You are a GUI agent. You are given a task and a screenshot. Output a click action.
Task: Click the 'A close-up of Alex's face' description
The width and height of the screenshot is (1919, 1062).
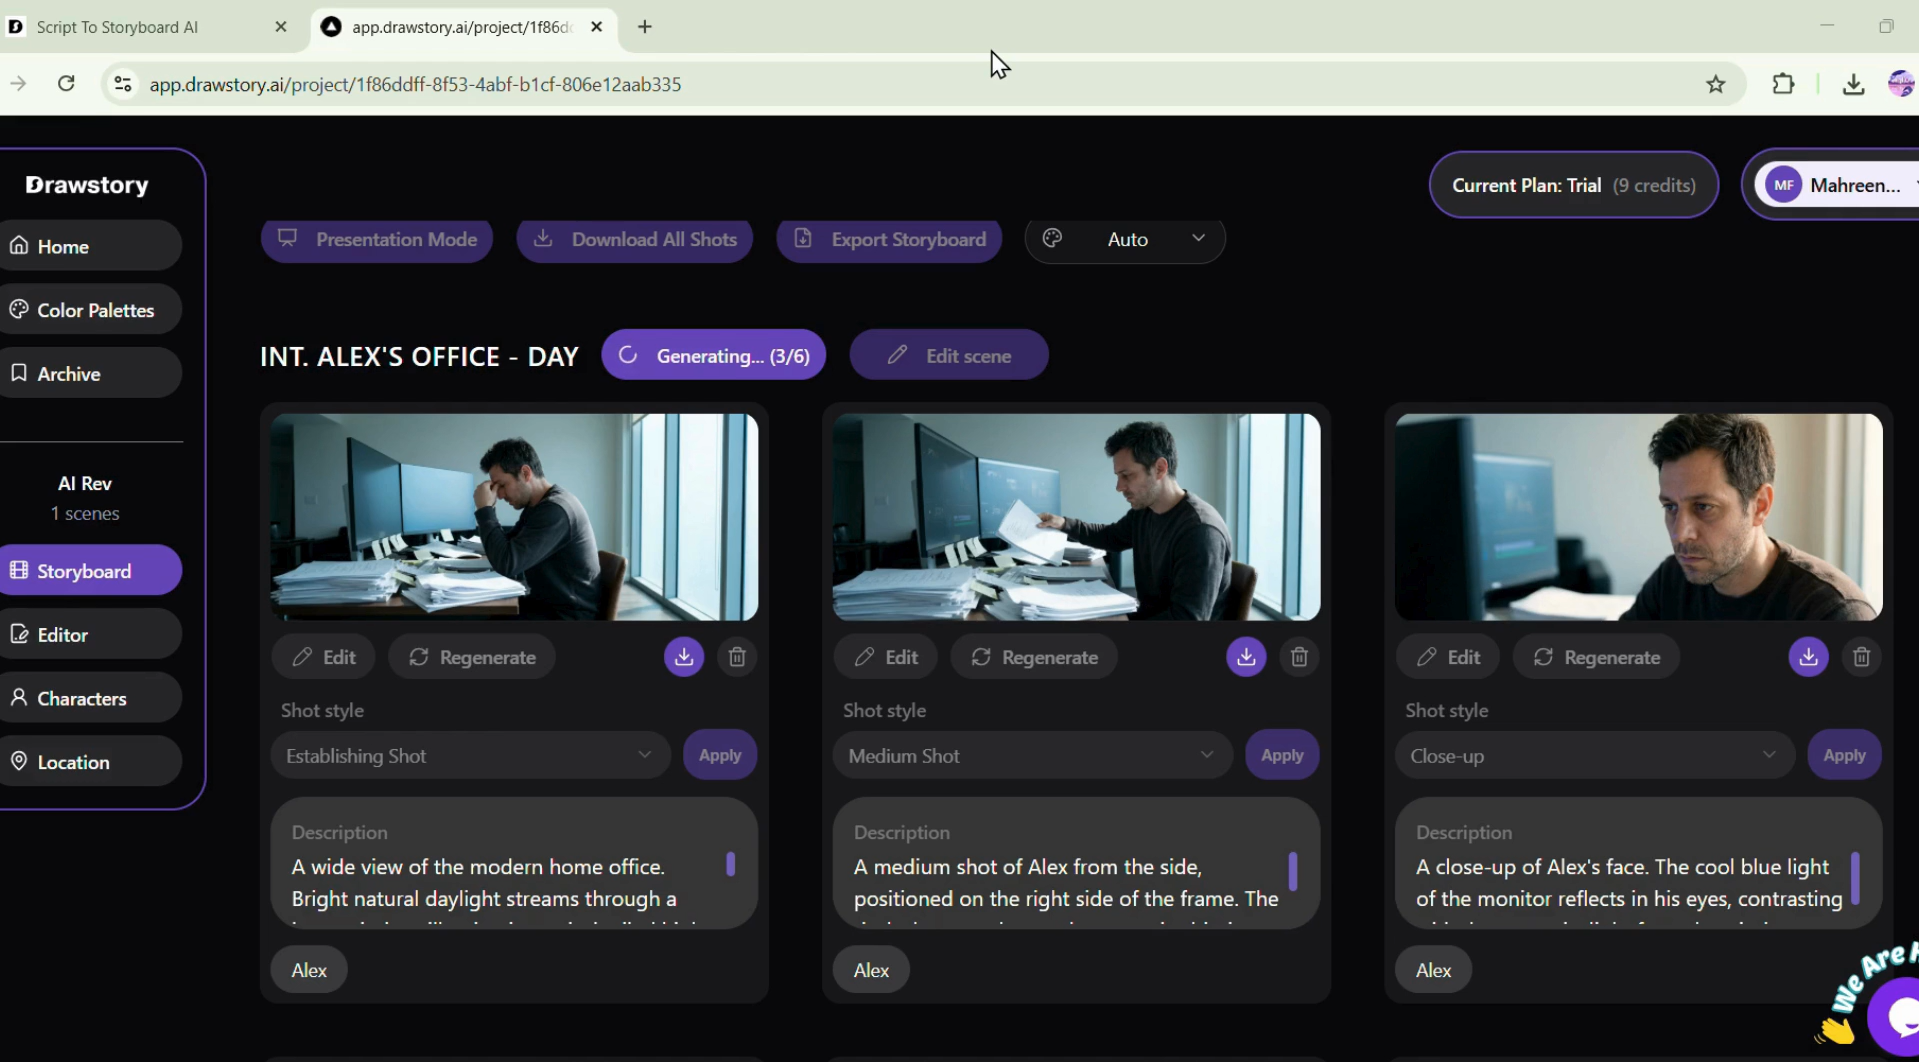pyautogui.click(x=1629, y=890)
